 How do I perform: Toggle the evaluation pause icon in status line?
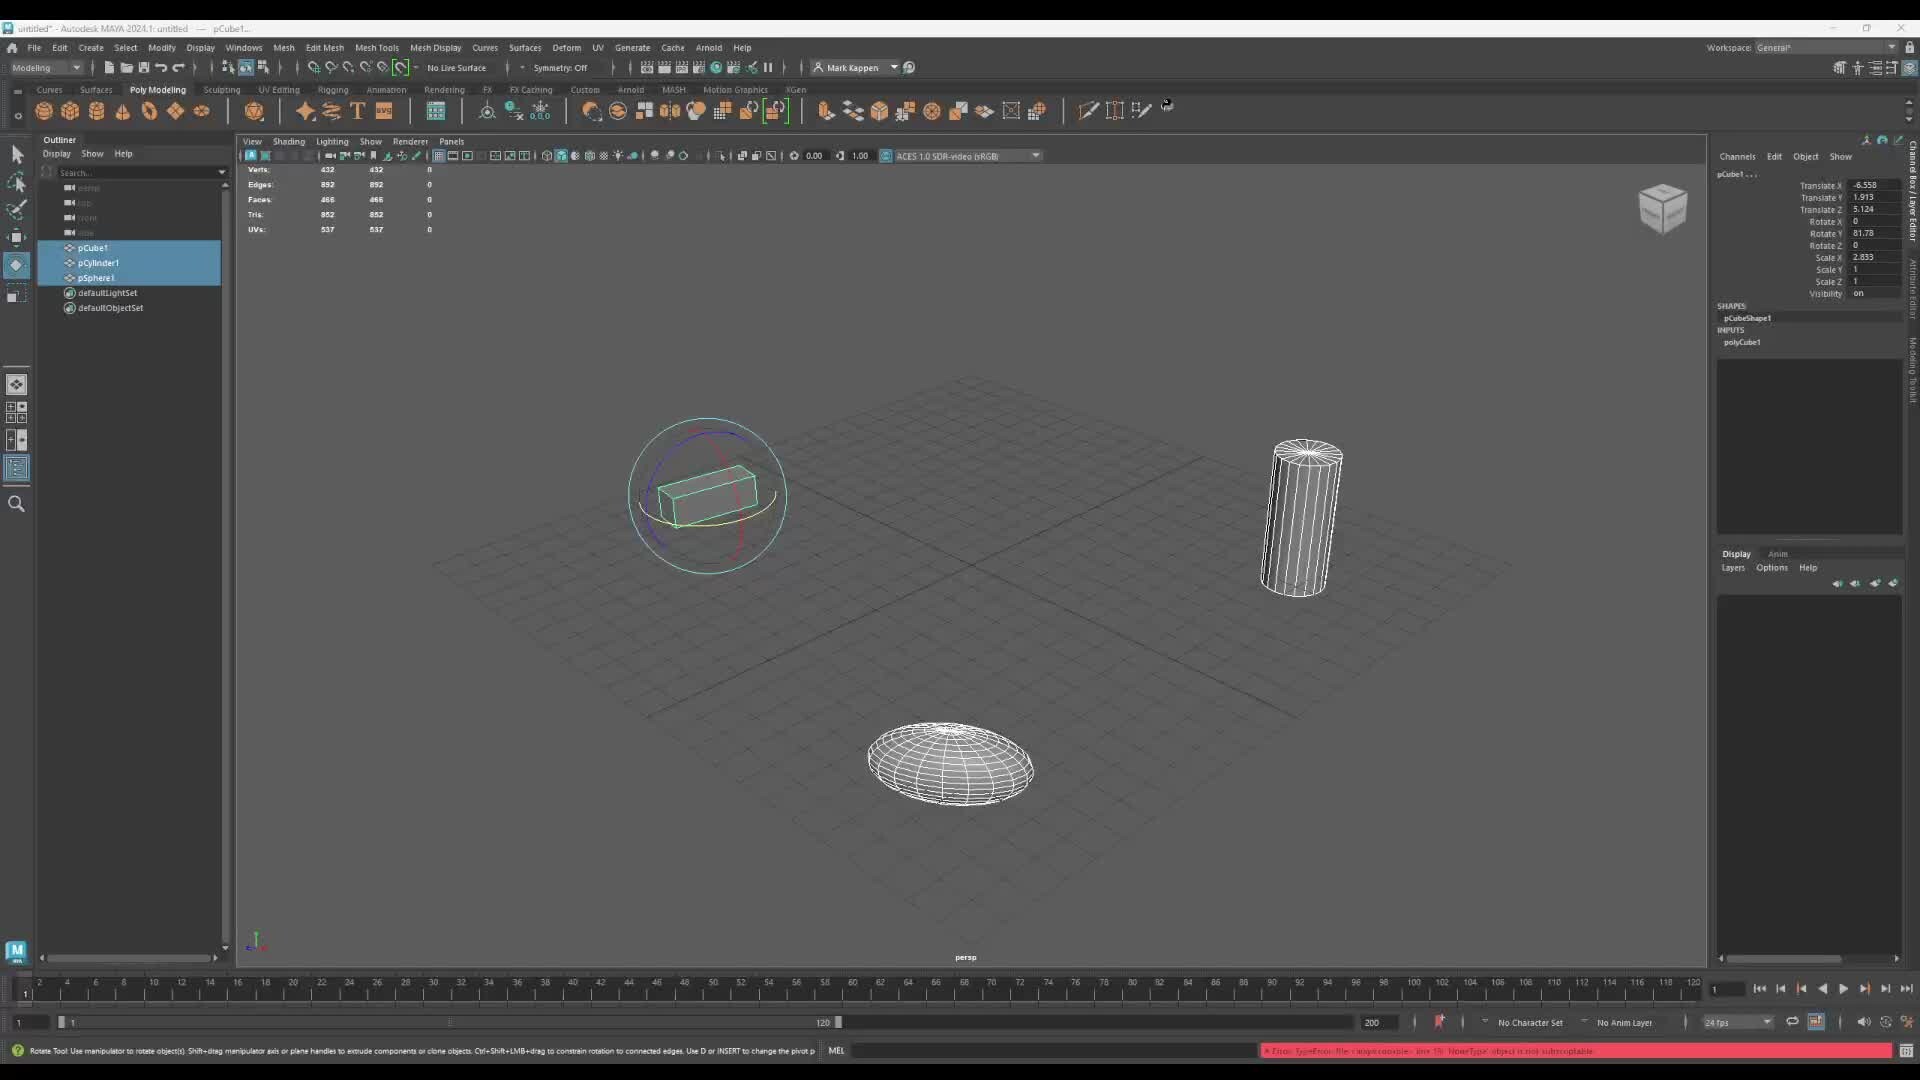[x=767, y=67]
